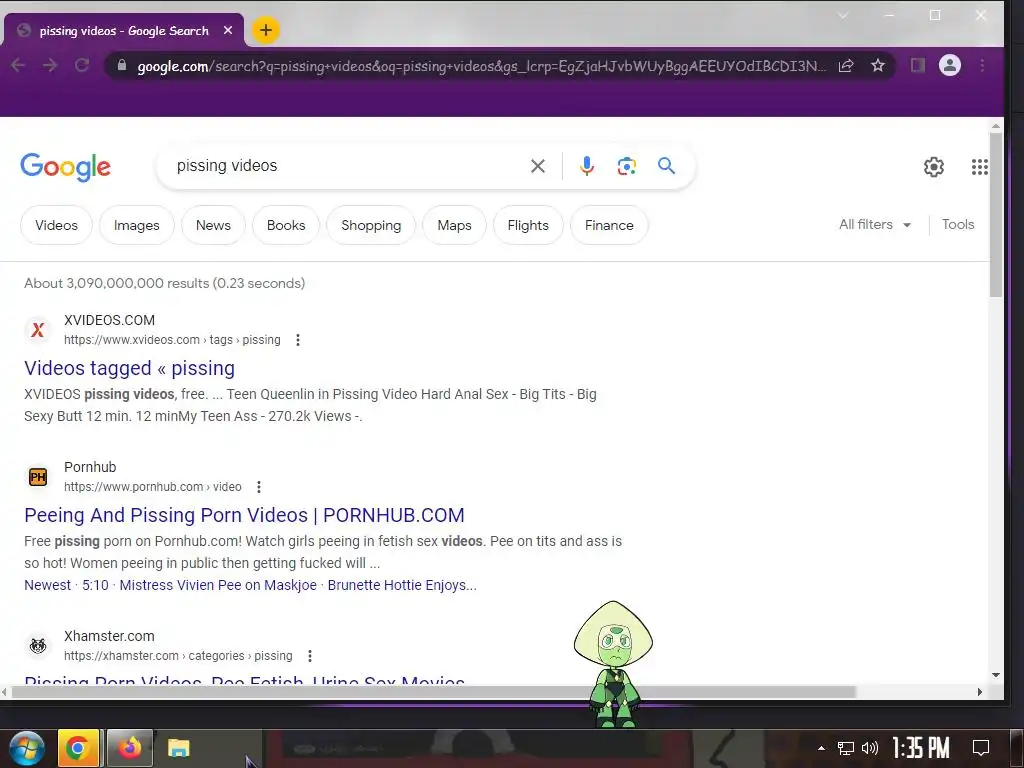Image resolution: width=1024 pixels, height=768 pixels.
Task: Open the volume tray icon
Action: point(870,748)
